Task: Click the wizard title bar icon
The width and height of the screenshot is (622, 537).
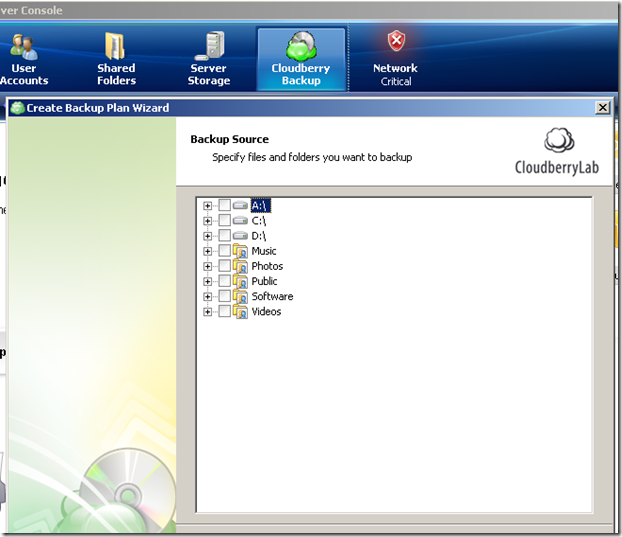Action: click(17, 108)
